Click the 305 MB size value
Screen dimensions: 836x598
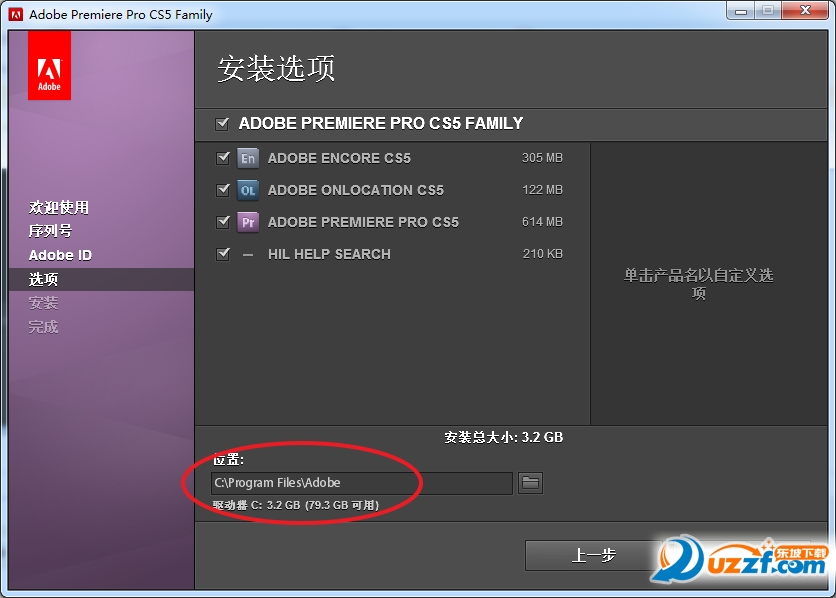[542, 158]
